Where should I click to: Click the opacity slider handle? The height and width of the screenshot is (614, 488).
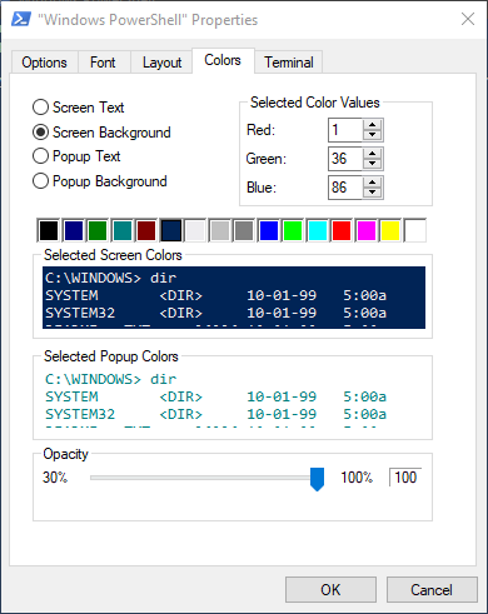pyautogui.click(x=317, y=479)
